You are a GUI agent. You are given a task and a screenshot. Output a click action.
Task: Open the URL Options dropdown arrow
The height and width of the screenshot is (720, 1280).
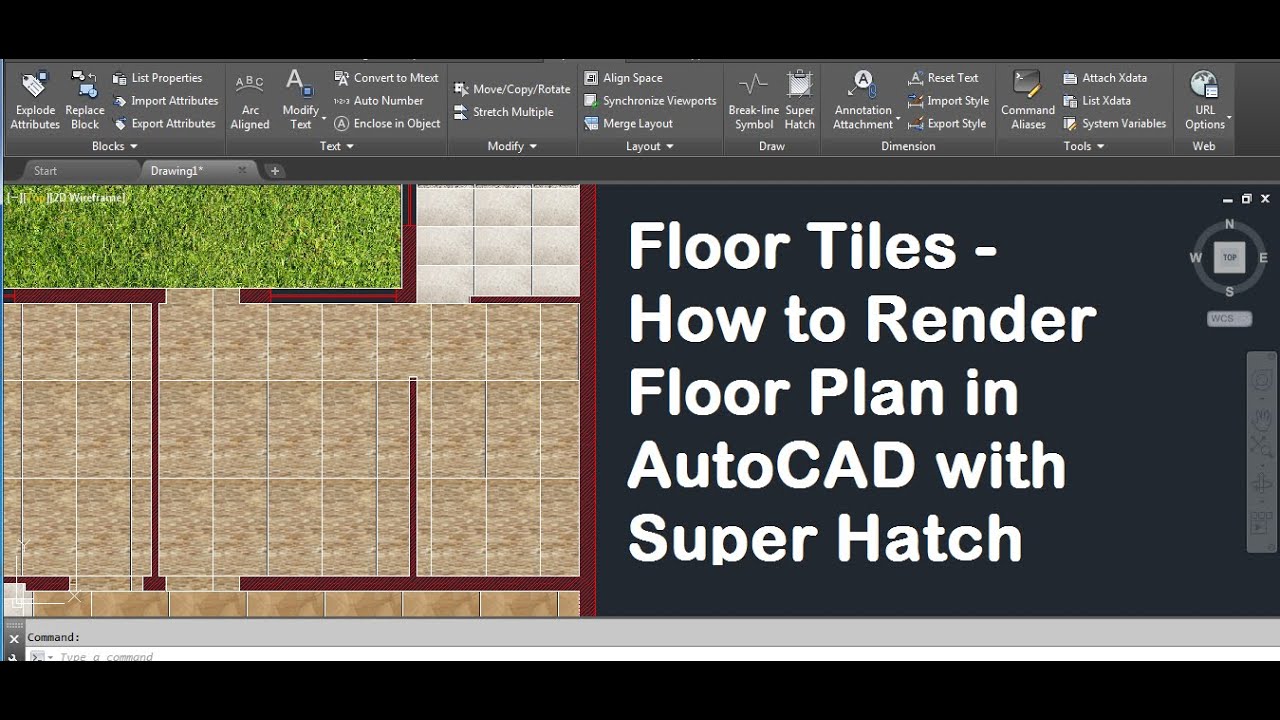pyautogui.click(x=1229, y=120)
